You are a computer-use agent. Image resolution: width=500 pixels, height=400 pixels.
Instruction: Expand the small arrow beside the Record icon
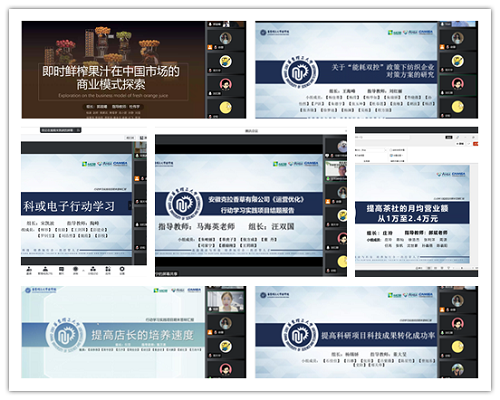pyautogui.click(x=83, y=269)
